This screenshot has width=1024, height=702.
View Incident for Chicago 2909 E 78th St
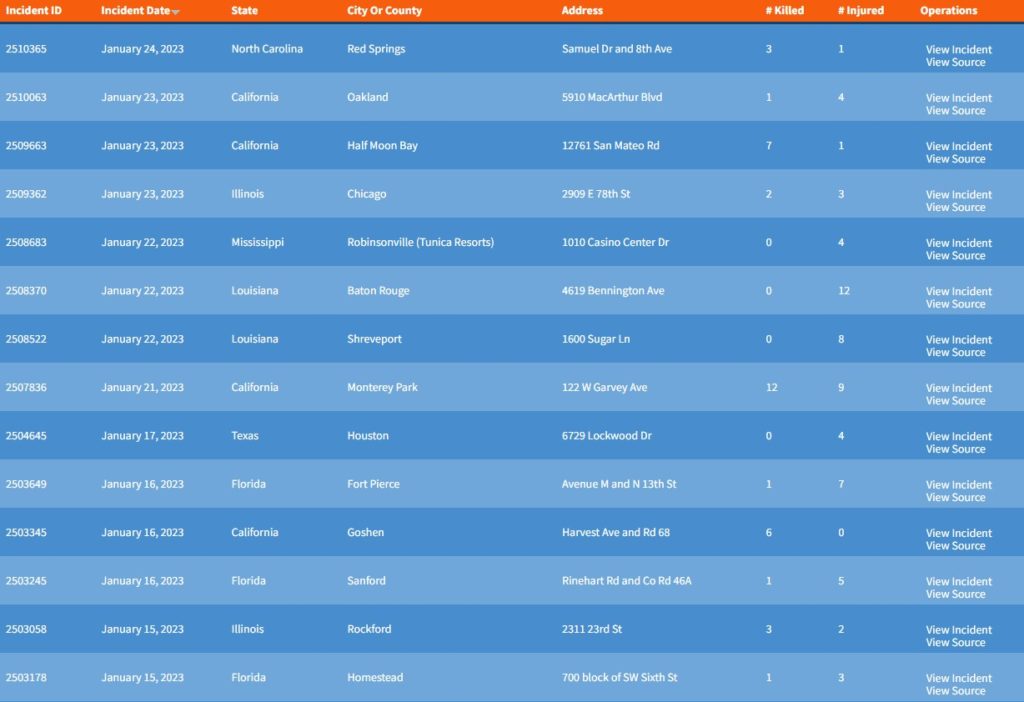[x=958, y=195]
